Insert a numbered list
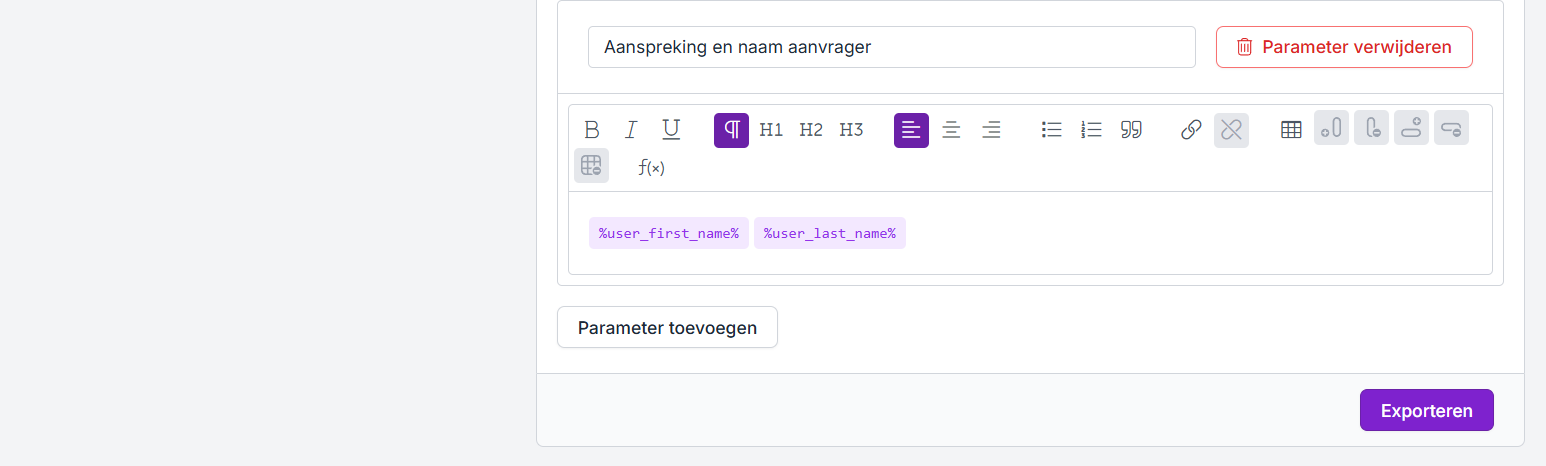Image resolution: width=1546 pixels, height=466 pixels. 1091,130
